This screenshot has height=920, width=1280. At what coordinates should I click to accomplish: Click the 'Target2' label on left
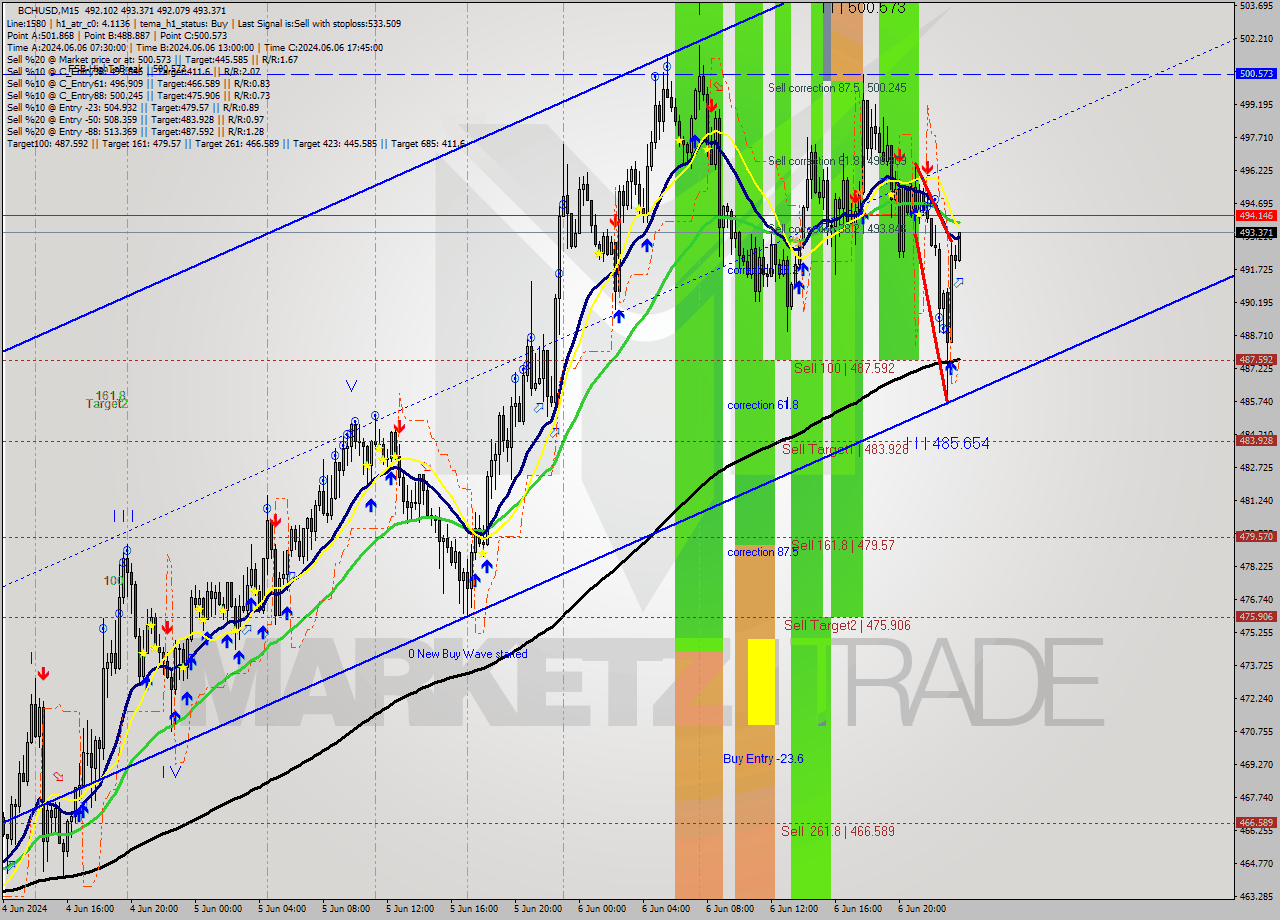tap(107, 404)
